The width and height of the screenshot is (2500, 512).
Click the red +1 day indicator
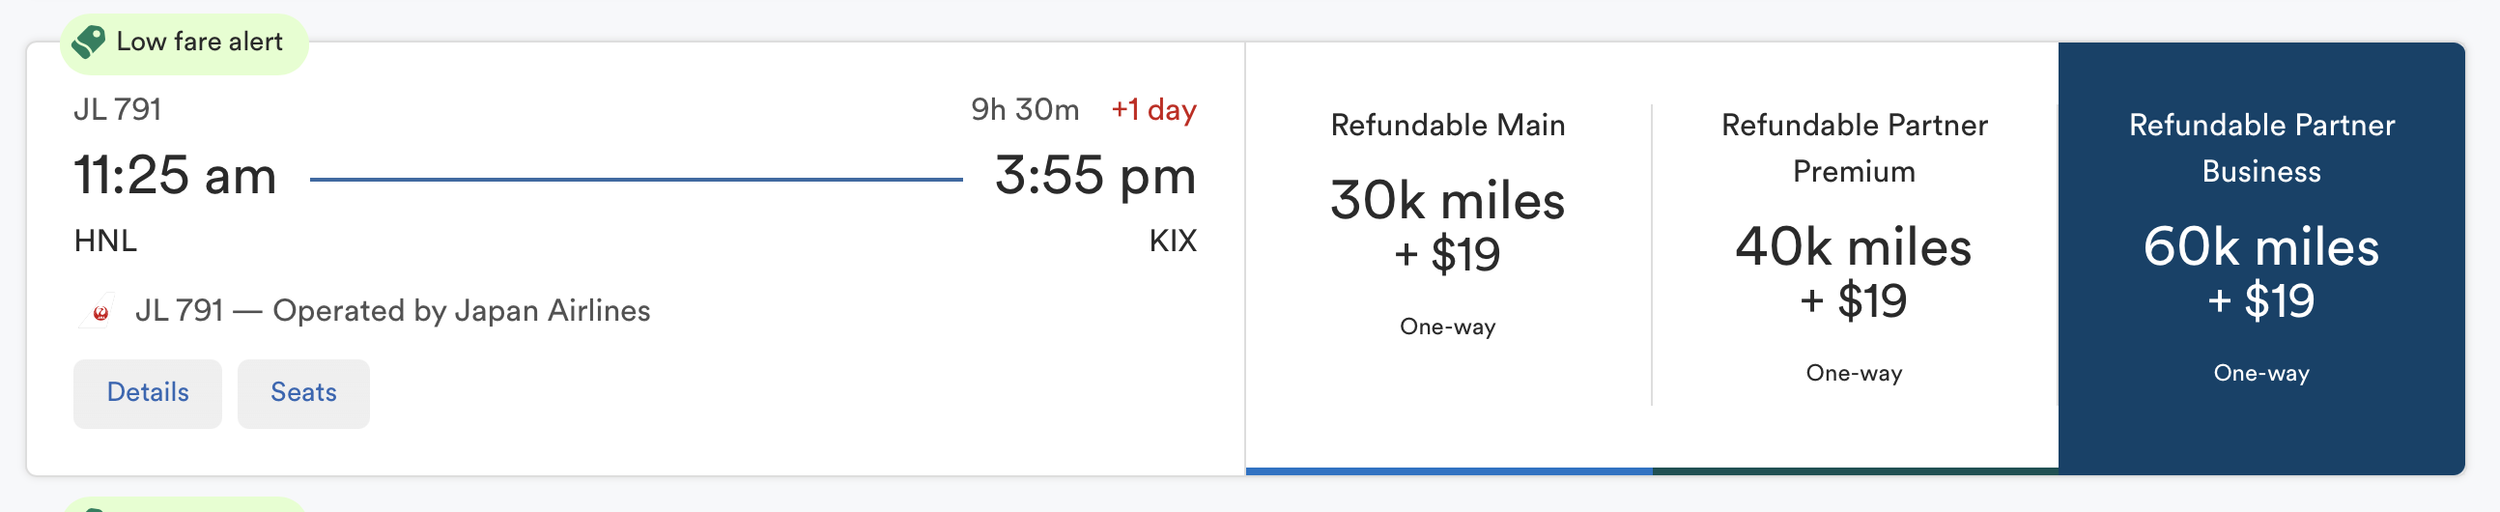coord(1154,110)
